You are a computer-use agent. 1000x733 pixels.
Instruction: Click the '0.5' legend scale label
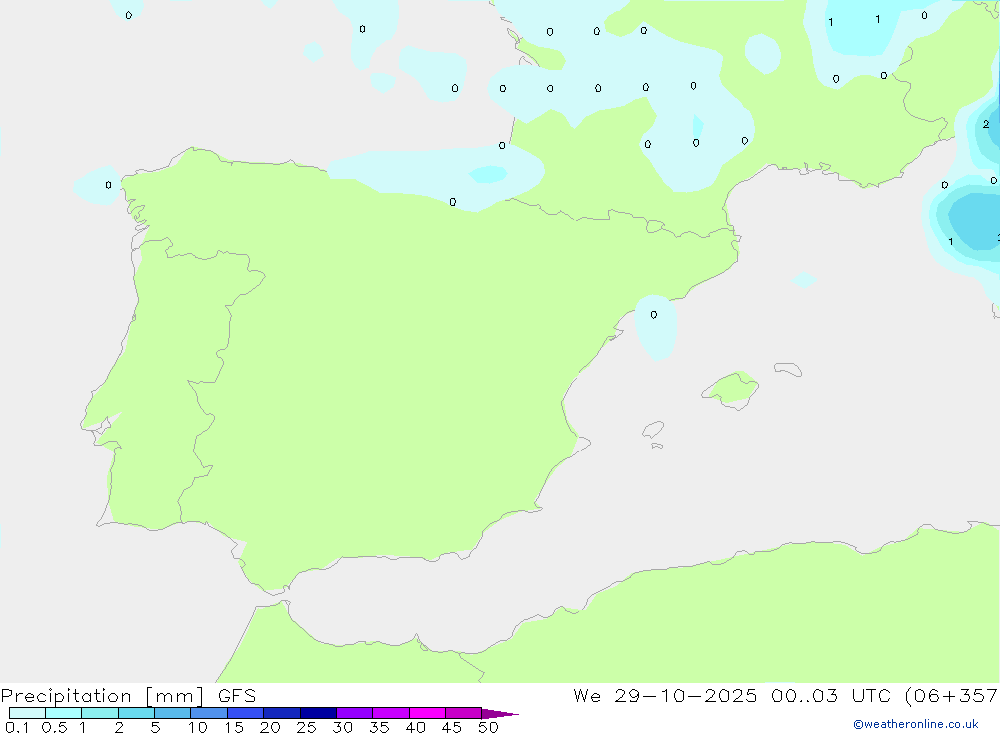coord(54,727)
